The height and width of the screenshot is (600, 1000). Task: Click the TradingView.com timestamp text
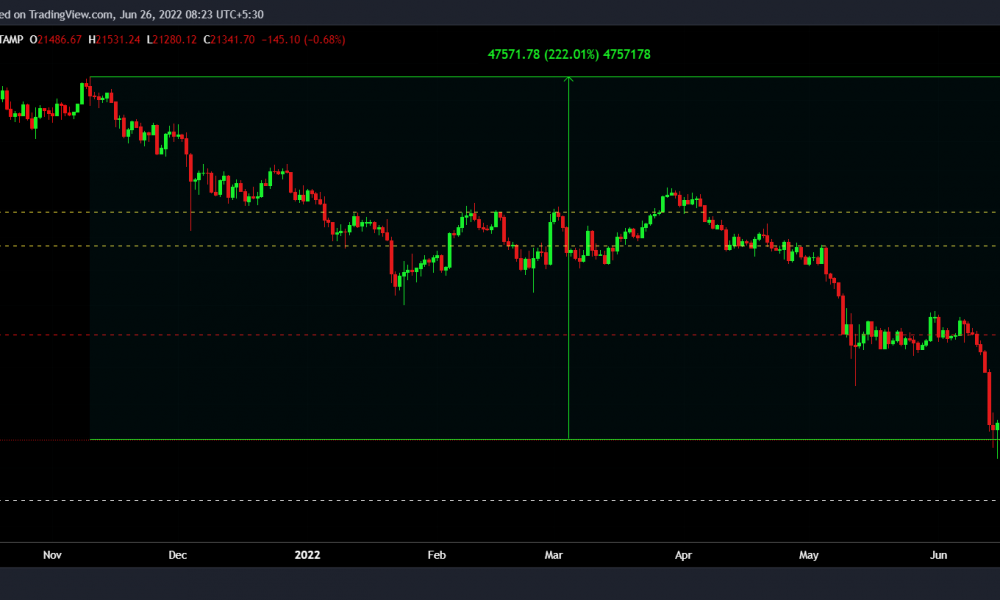[131, 14]
